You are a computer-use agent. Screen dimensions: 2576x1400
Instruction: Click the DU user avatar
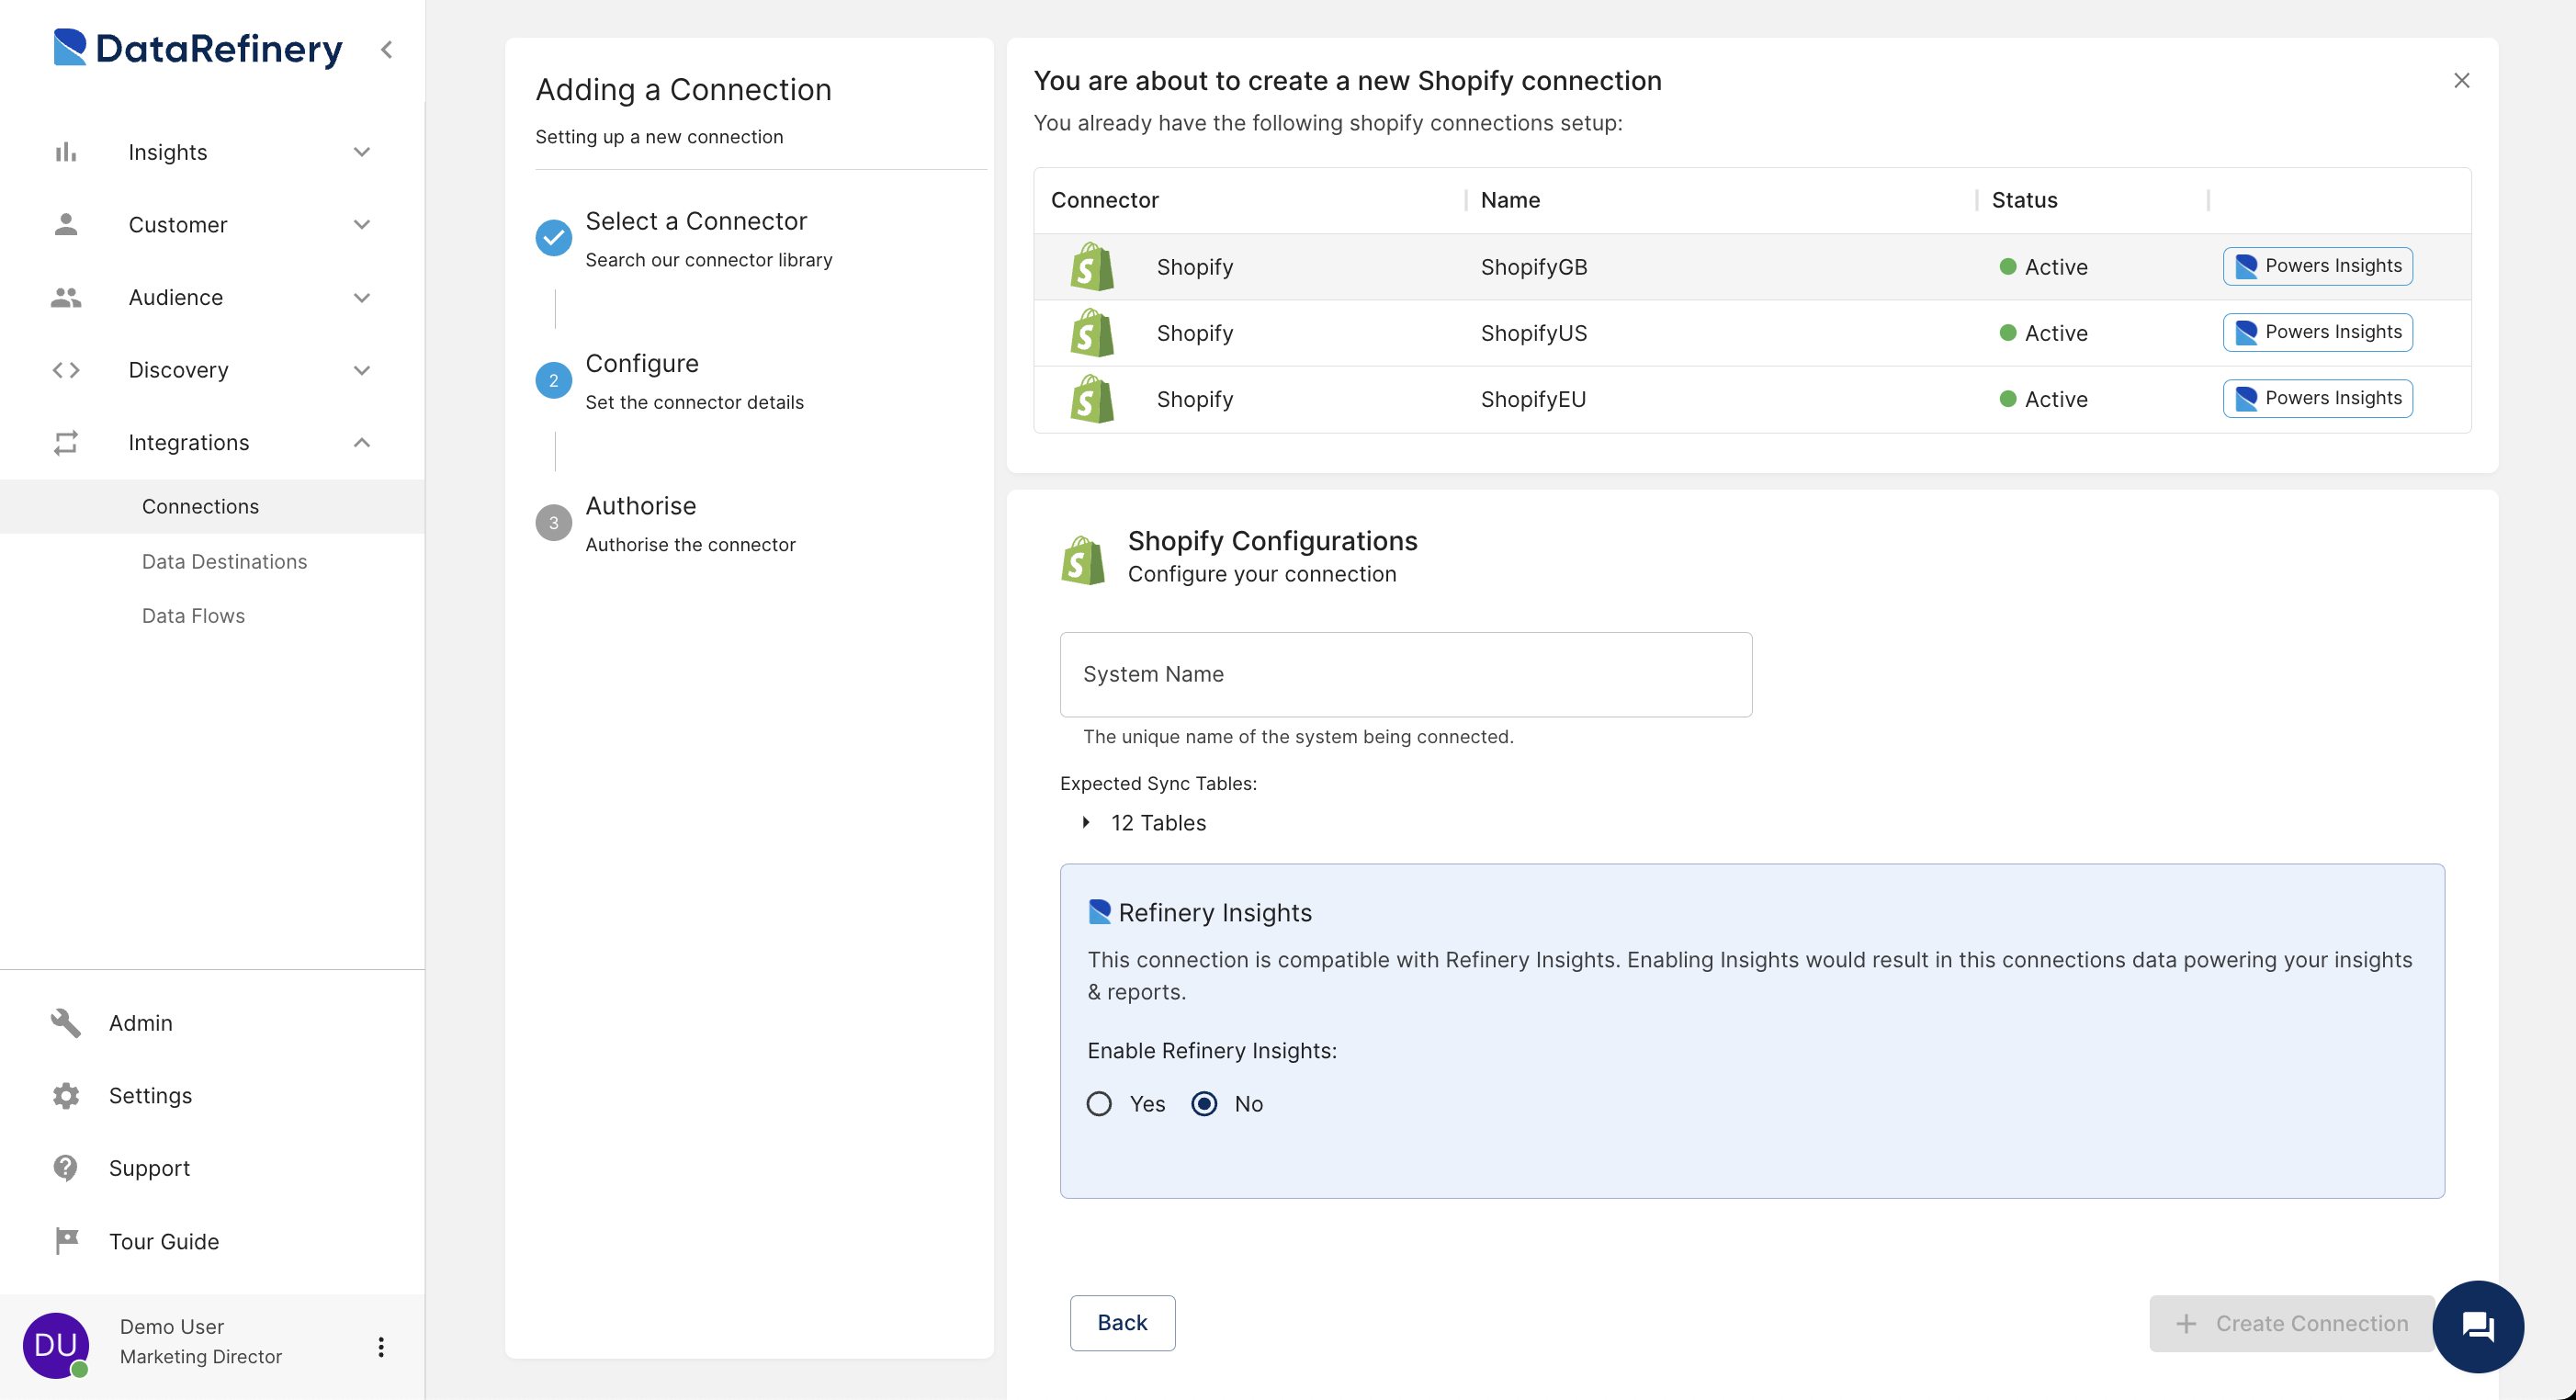(56, 1344)
